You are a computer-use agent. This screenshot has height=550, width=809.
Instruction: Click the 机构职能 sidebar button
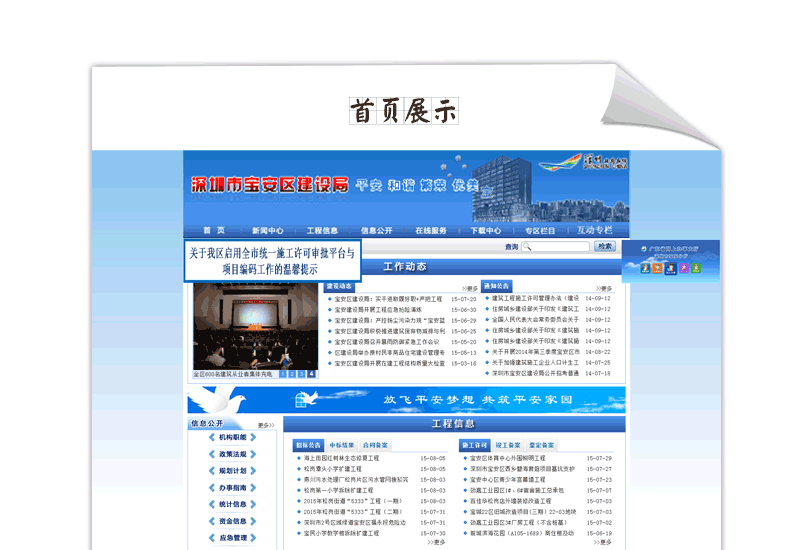(232, 437)
